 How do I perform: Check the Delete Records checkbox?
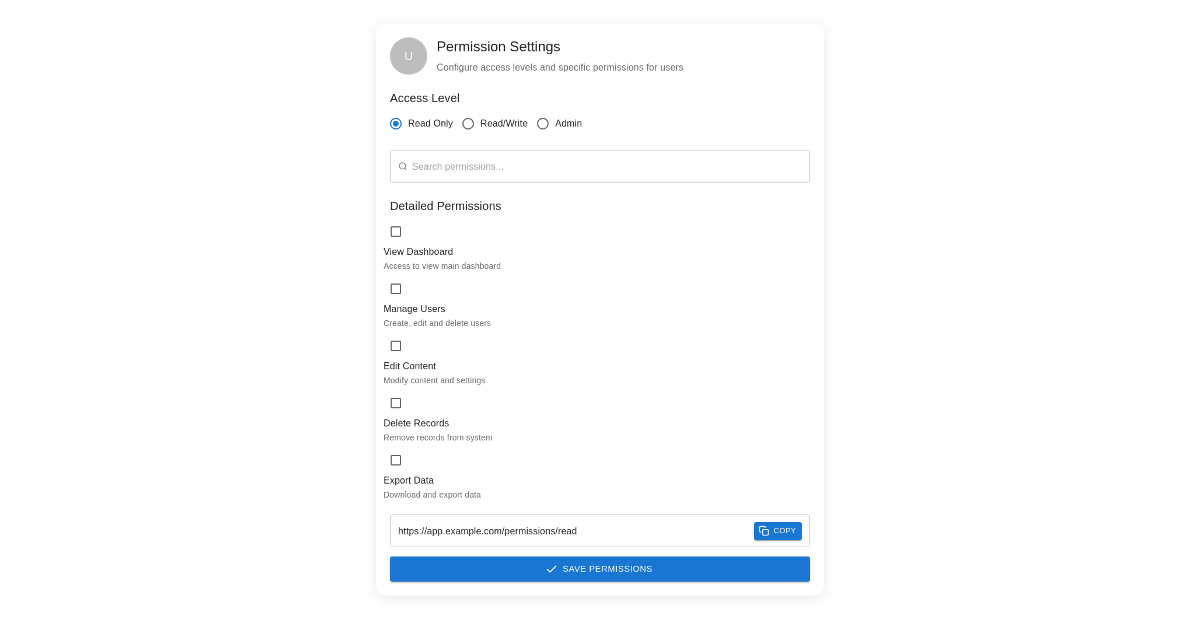[x=396, y=403]
